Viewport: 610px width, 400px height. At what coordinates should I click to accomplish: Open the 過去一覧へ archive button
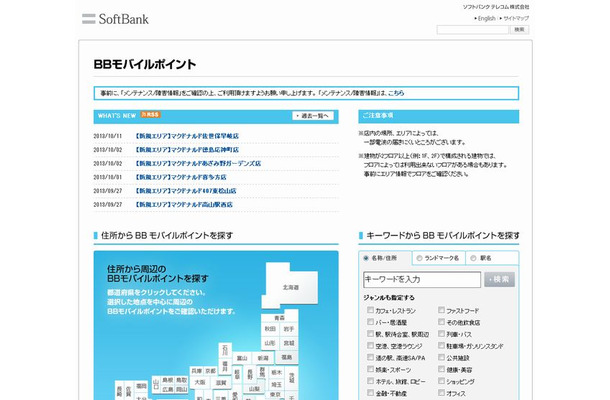(313, 116)
